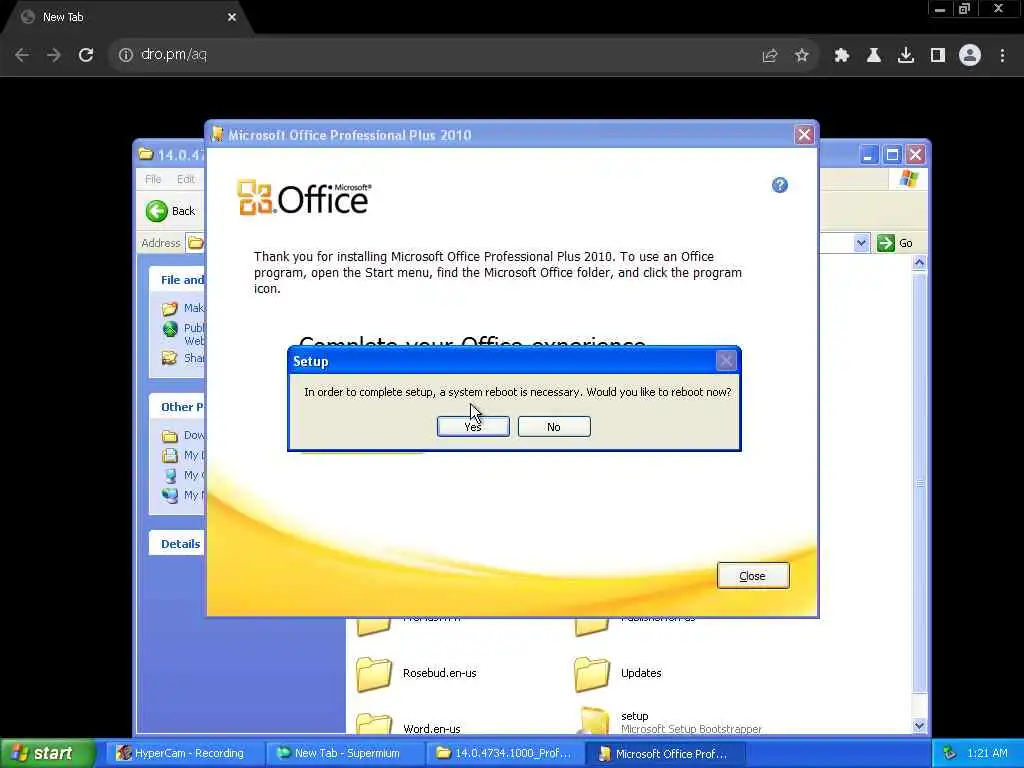The image size is (1024, 768).
Task: Toggle the browser side panel icon
Action: (x=938, y=56)
